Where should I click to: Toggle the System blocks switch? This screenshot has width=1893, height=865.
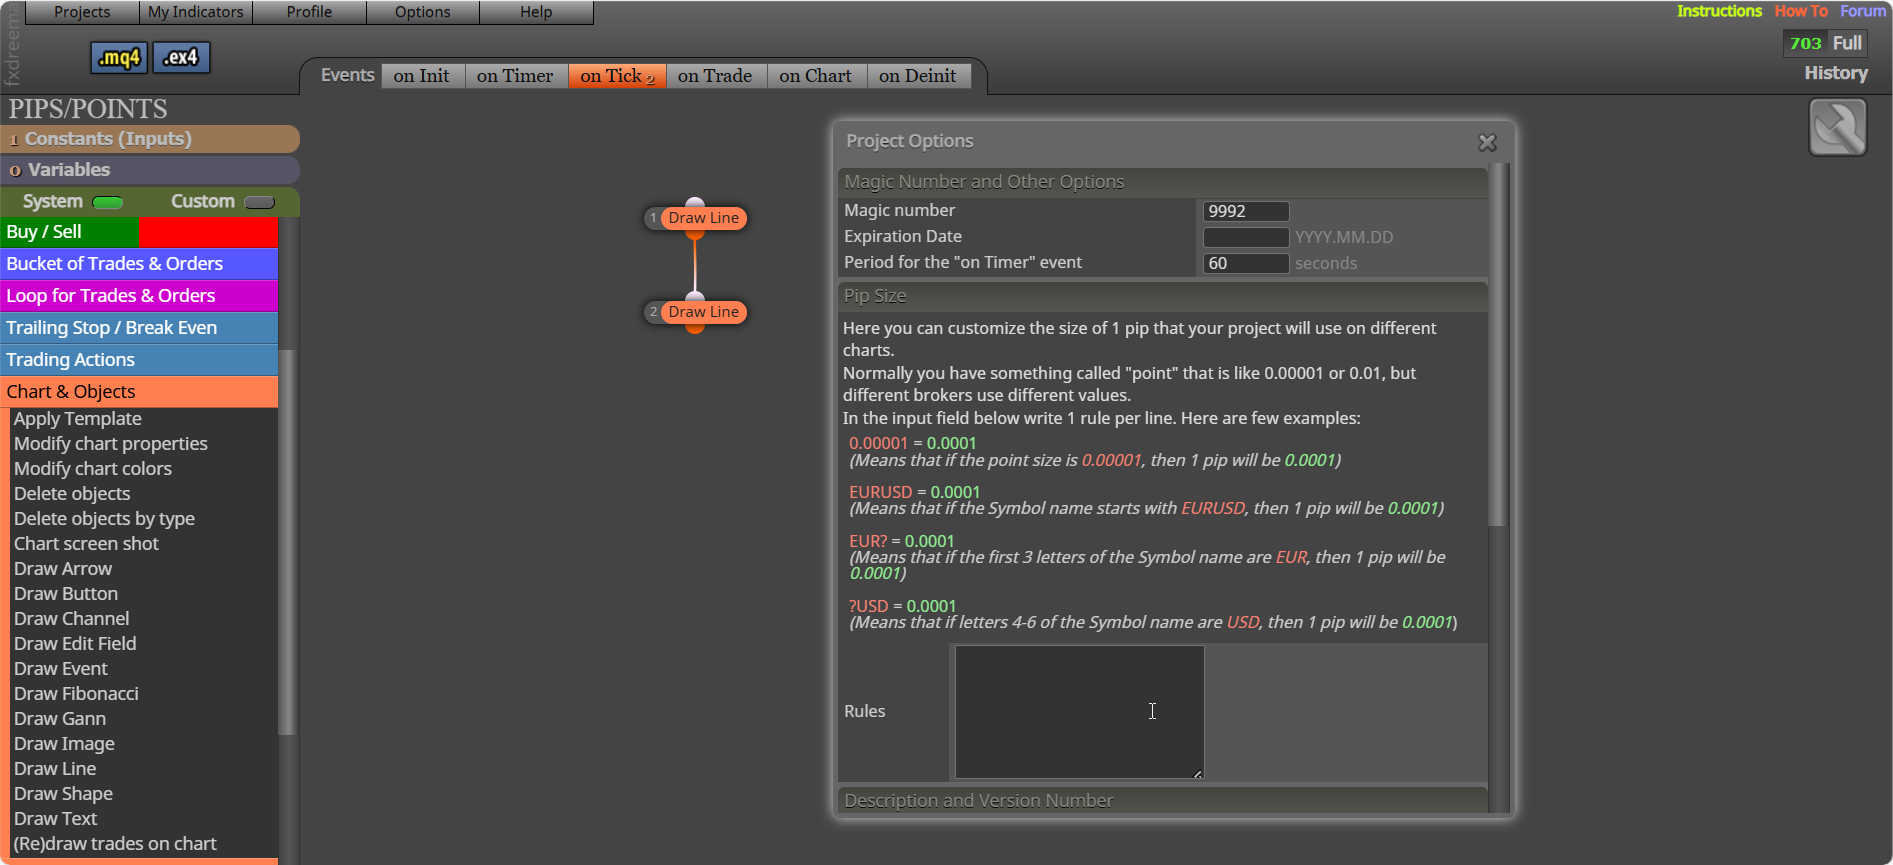107,202
